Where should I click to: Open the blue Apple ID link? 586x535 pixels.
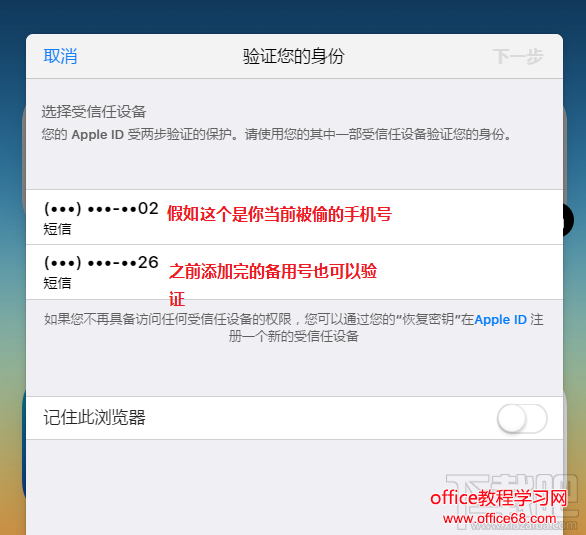500,319
